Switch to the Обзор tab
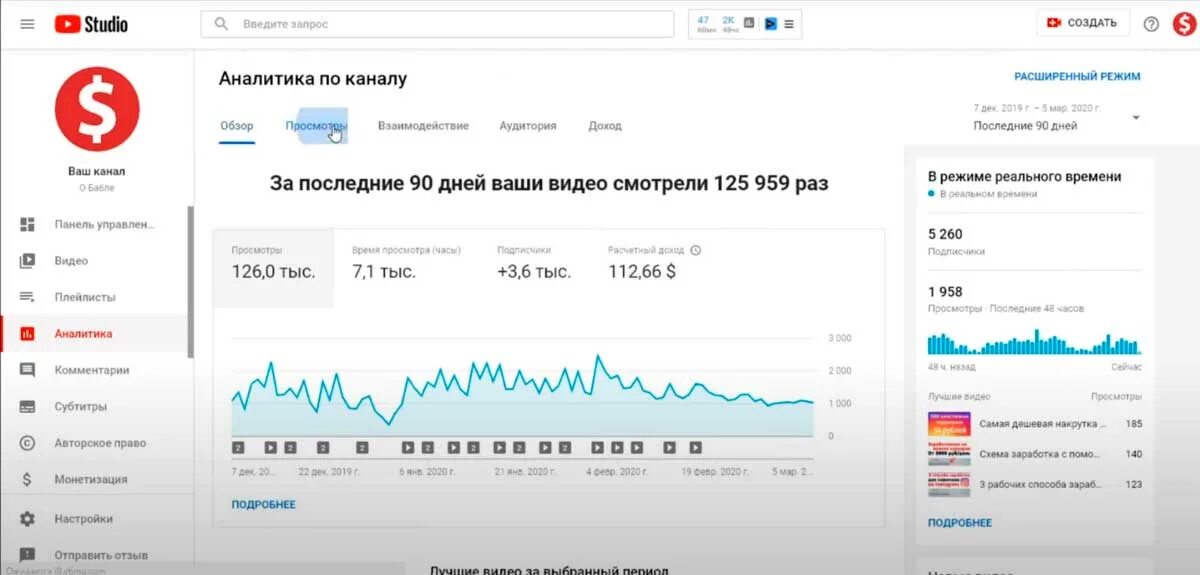 pyautogui.click(x=237, y=126)
